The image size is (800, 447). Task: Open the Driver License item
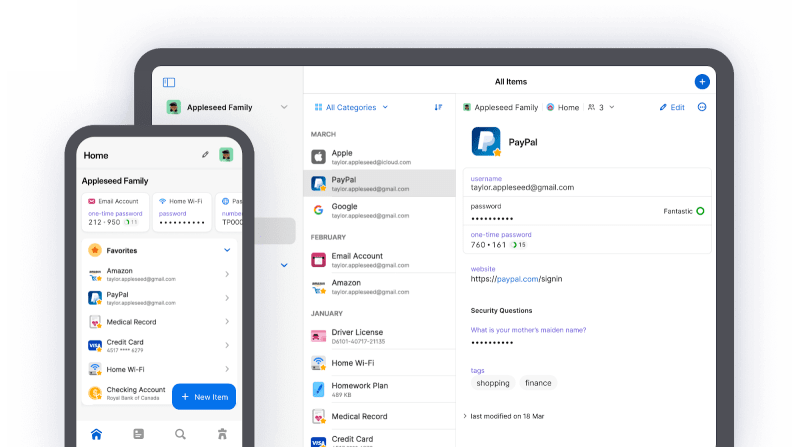pyautogui.click(x=380, y=336)
